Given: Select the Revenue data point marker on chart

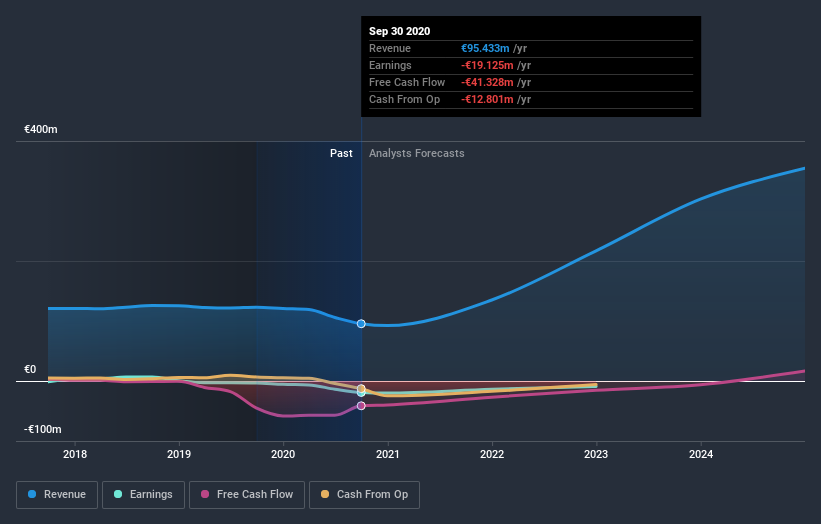Looking at the screenshot, I should (x=361, y=324).
